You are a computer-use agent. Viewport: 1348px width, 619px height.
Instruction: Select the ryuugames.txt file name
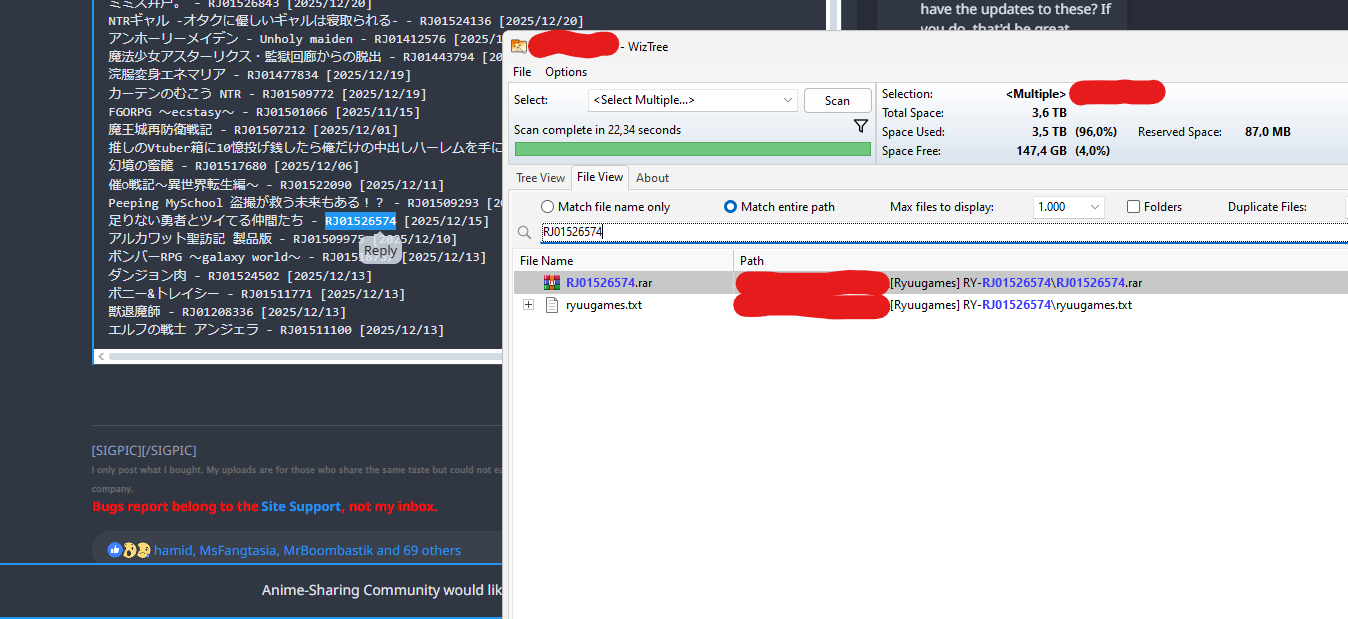point(604,305)
